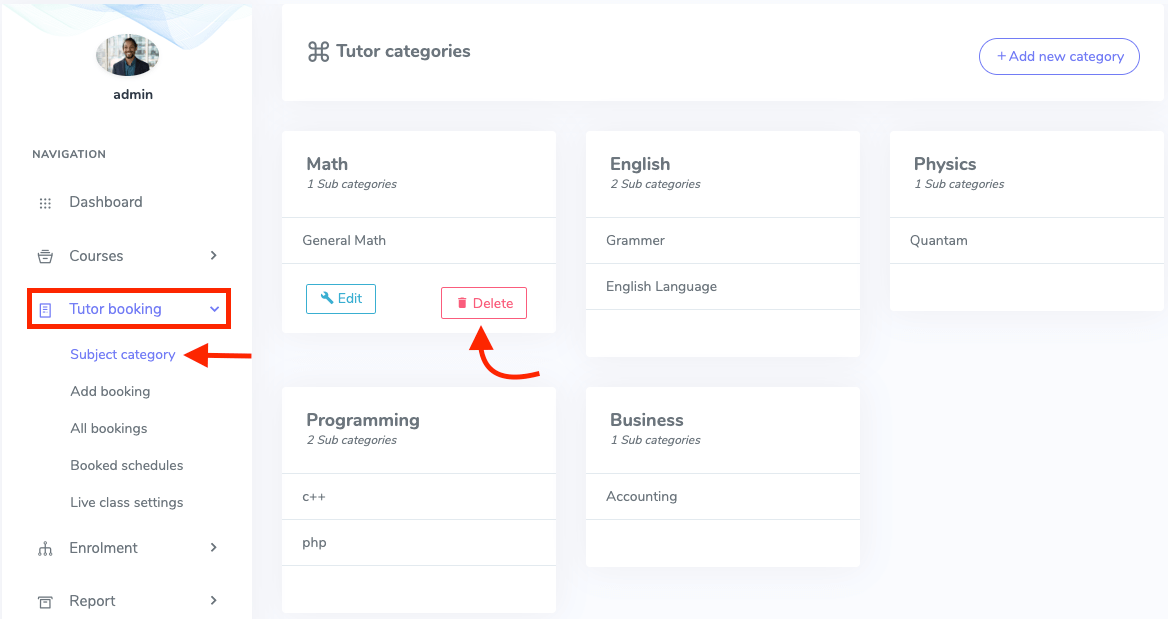Screen dimensions: 1168x619
Task: Expand the Courses submenu chevron
Action: pos(213,256)
